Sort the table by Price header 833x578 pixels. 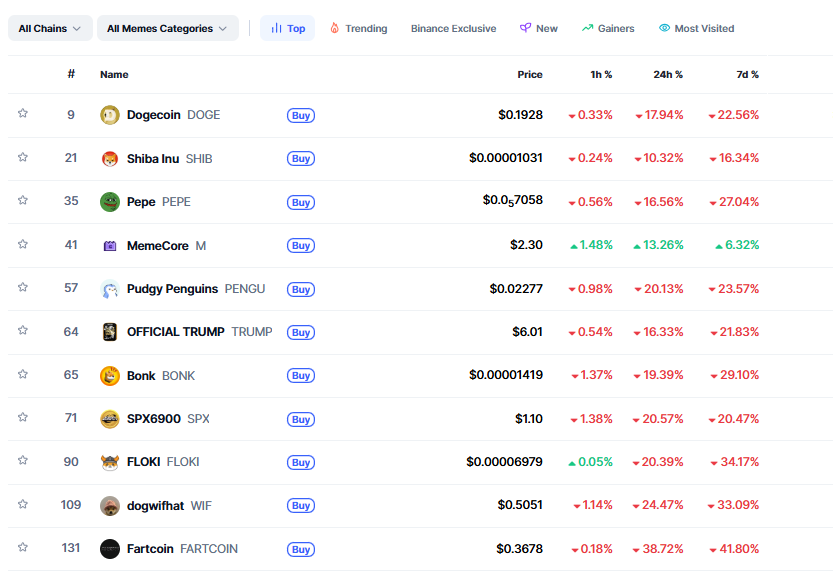coord(530,74)
